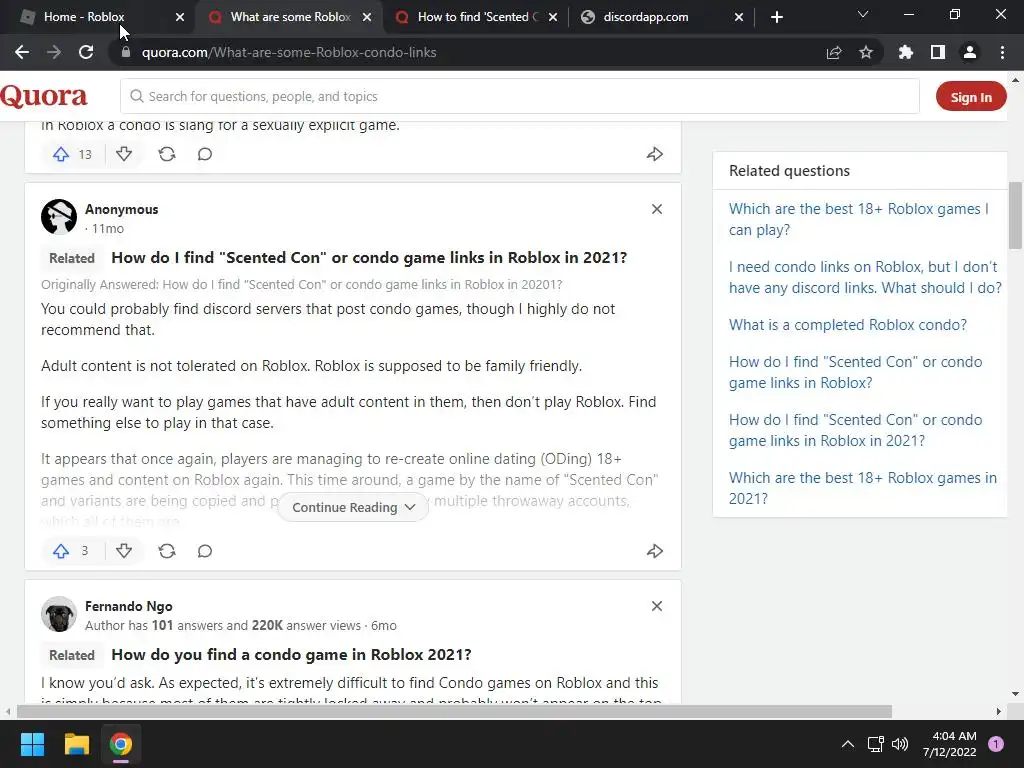Reshare the Anonymous answer

point(167,551)
